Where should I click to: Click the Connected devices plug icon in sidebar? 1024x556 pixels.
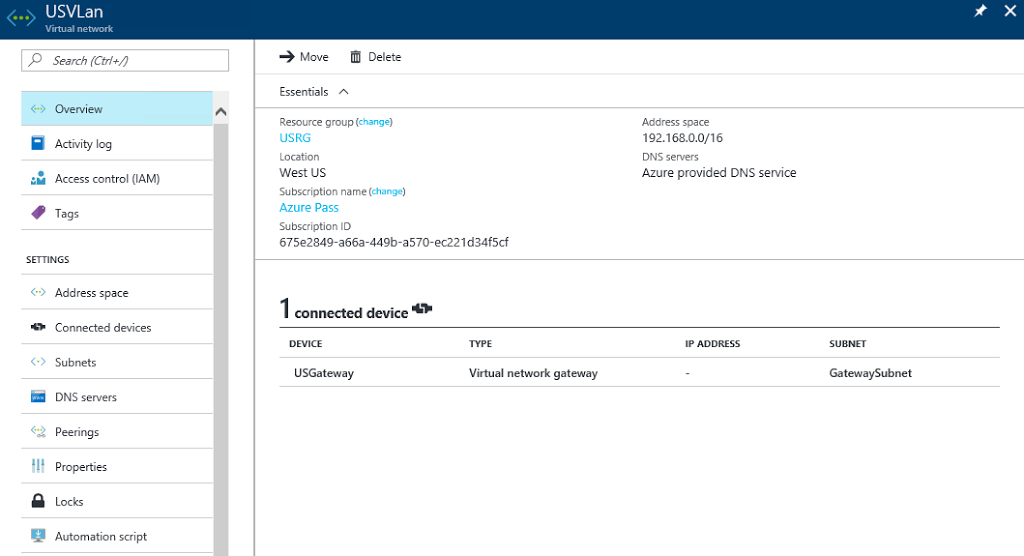coord(38,327)
